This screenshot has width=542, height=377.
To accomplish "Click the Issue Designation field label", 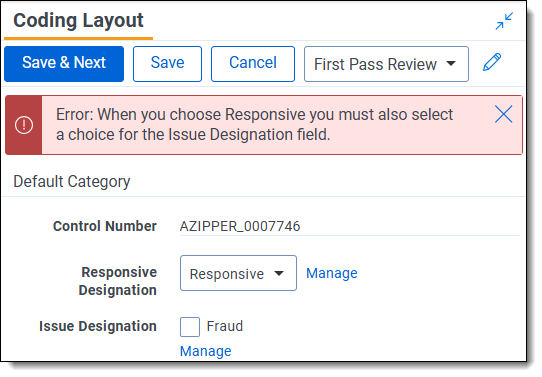I will [x=98, y=326].
